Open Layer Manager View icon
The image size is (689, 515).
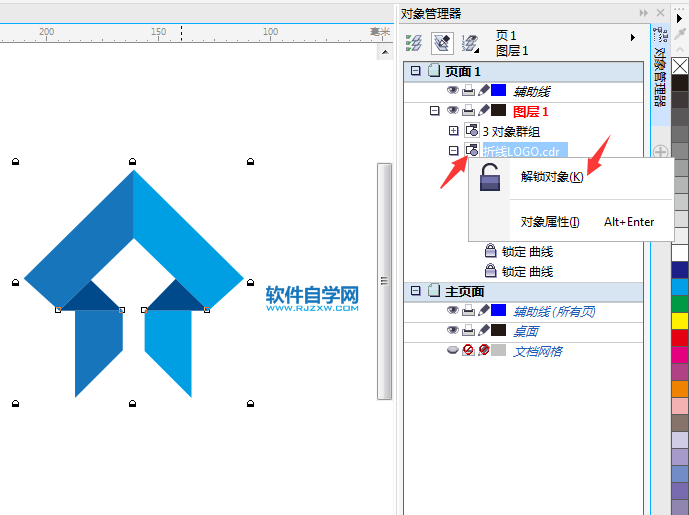point(470,43)
